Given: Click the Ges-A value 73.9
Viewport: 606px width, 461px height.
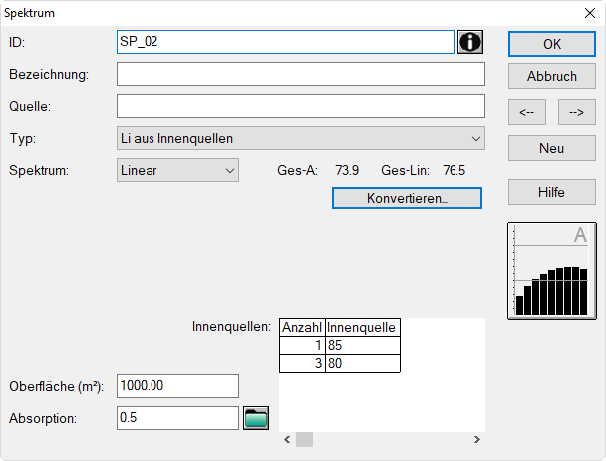Looking at the screenshot, I should (347, 170).
